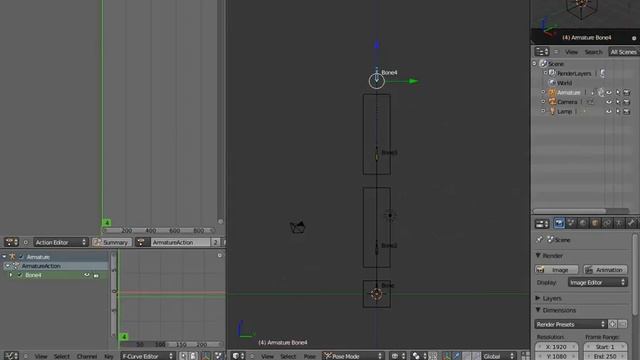Toggle Bone4 channel visibility eye
Screen dimensions: 640x360
point(87,275)
